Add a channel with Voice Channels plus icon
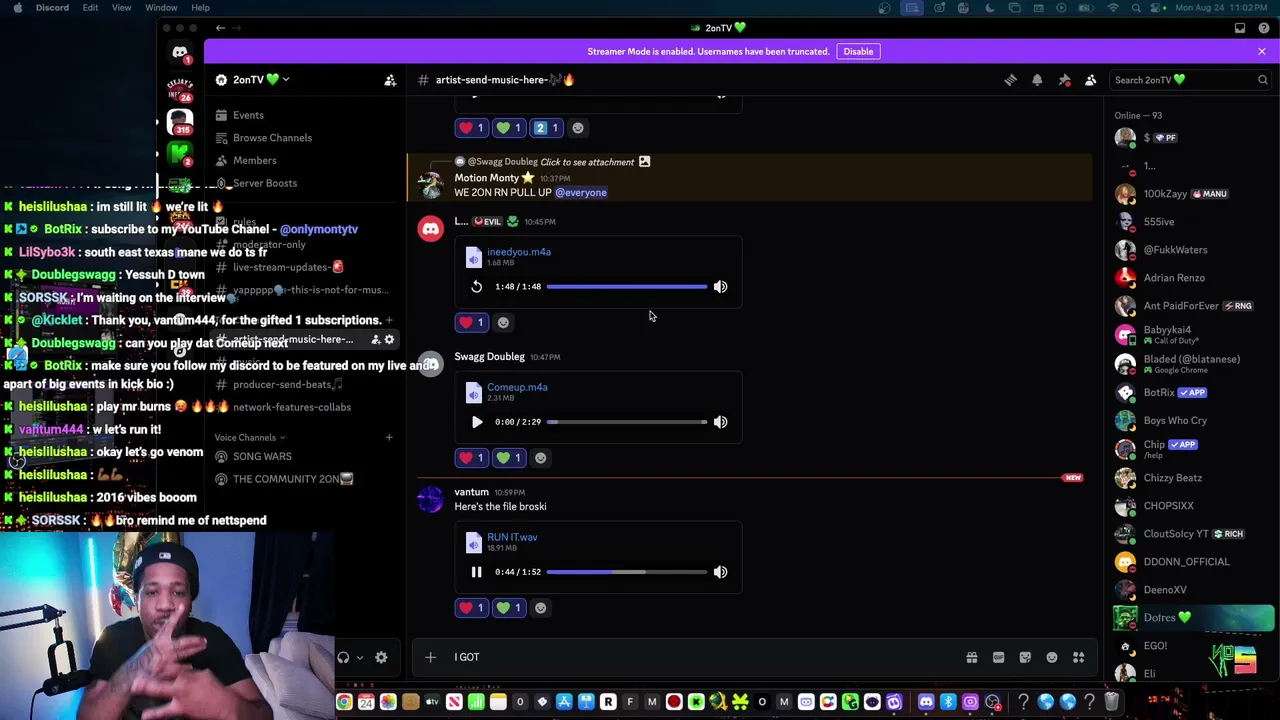 (389, 437)
